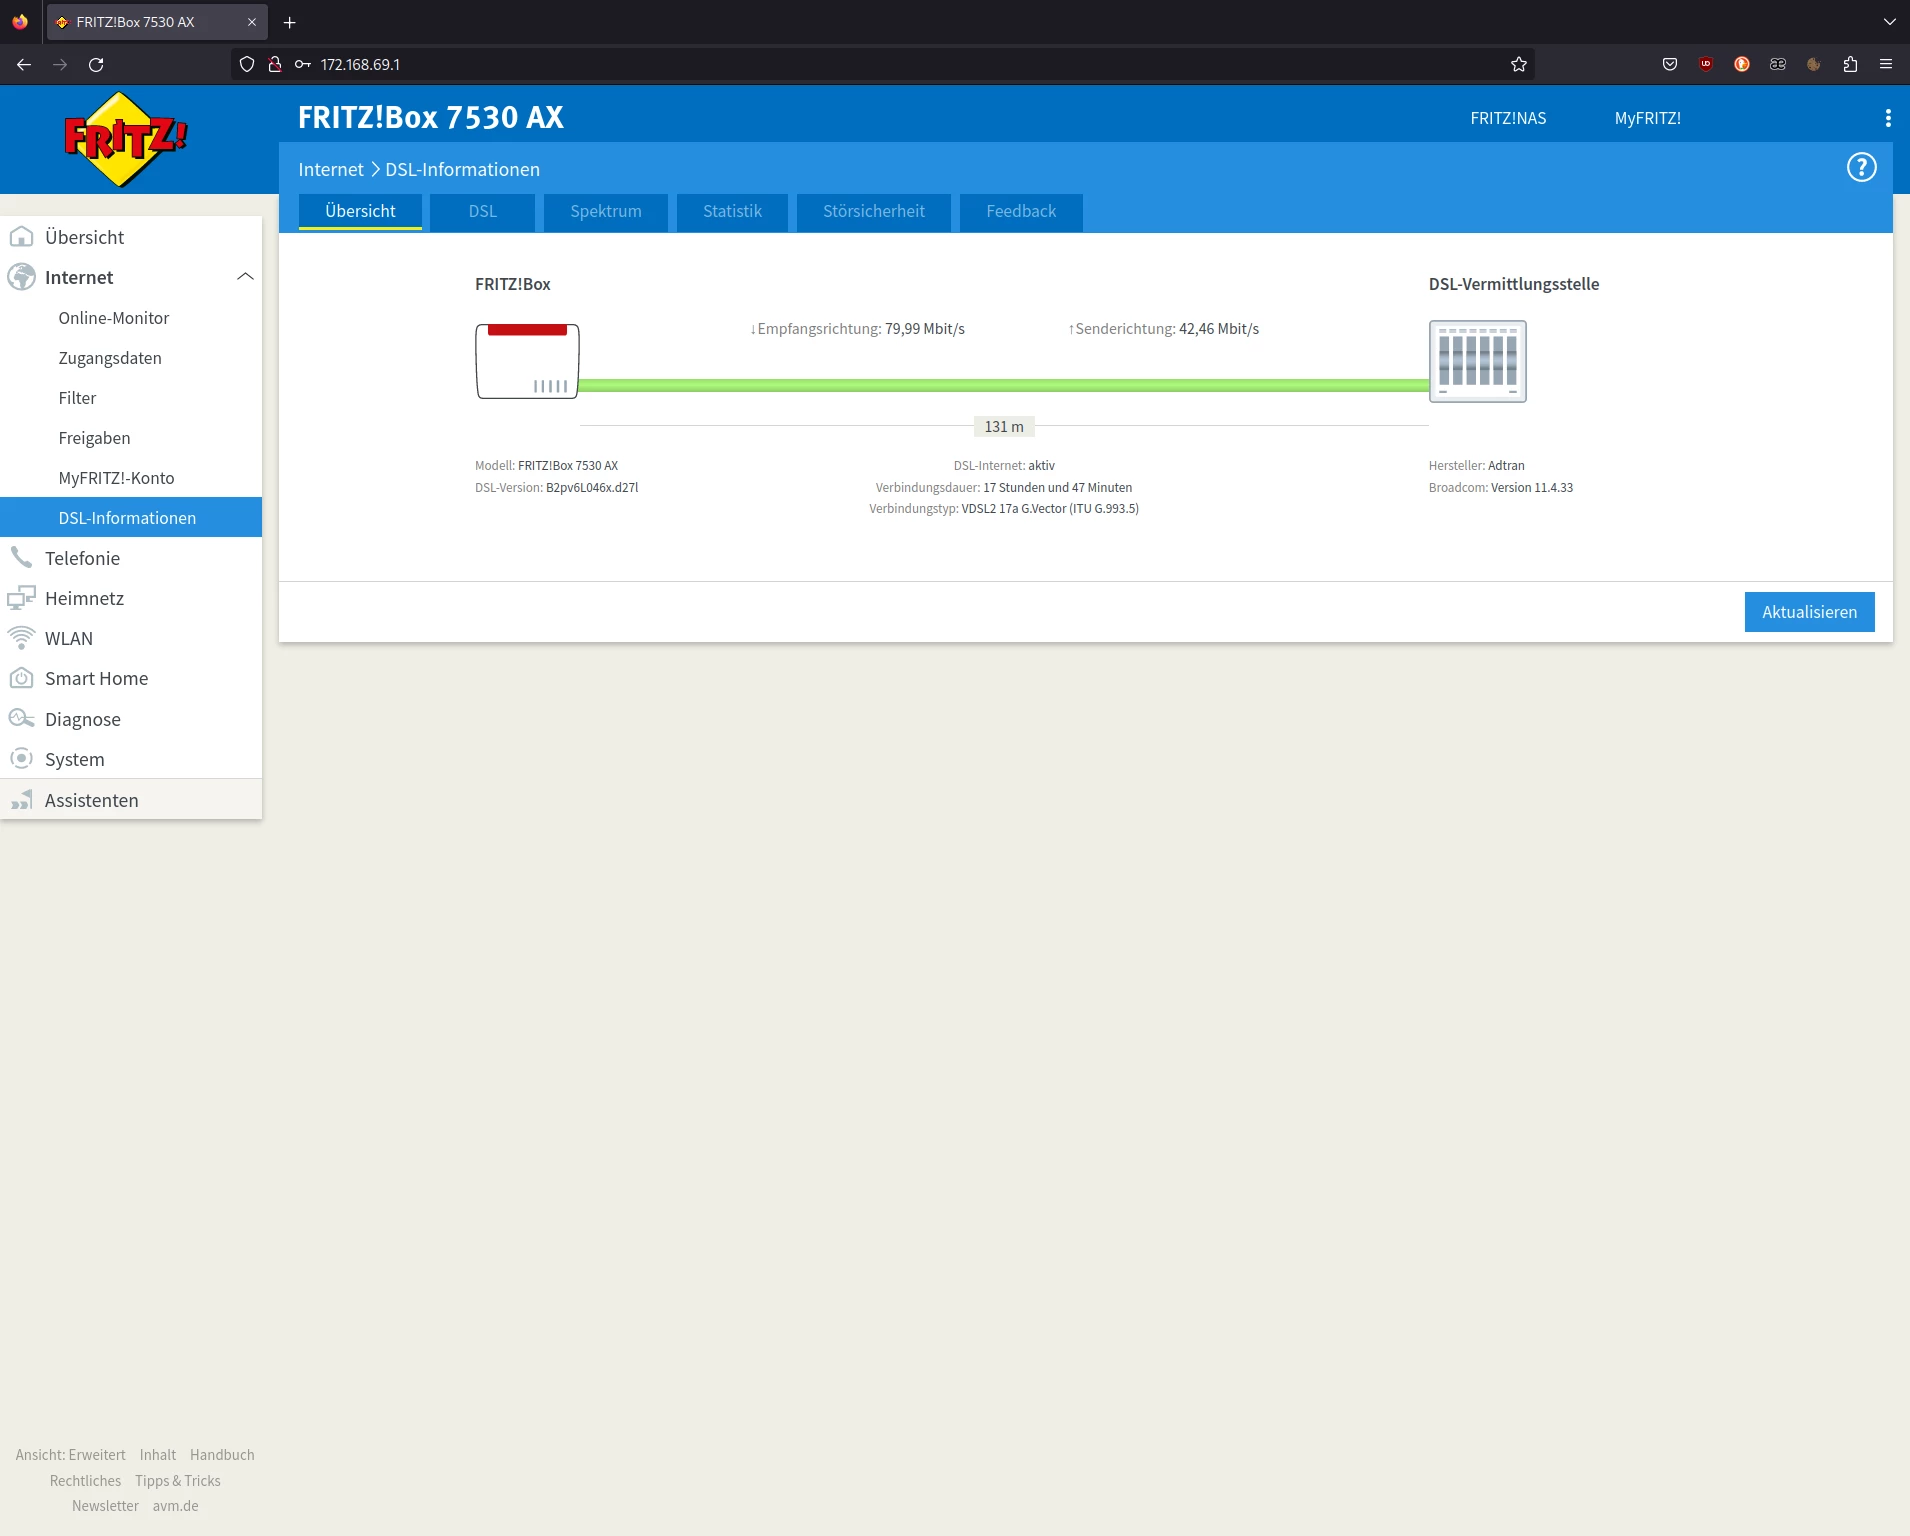Click the 131 m line length label
1910x1536 pixels.
pos(1004,427)
